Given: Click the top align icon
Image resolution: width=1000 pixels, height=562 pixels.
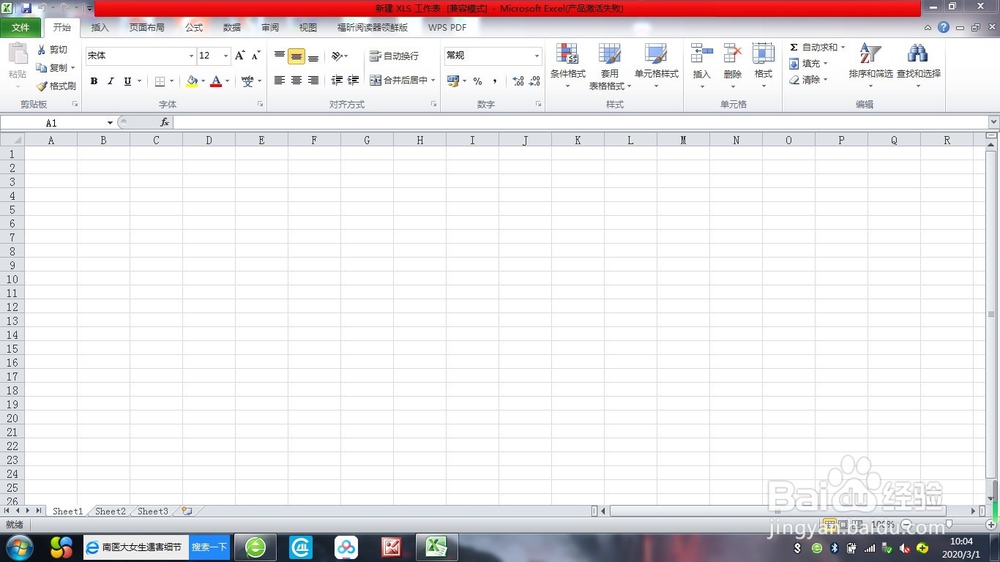Looking at the screenshot, I should tap(279, 56).
